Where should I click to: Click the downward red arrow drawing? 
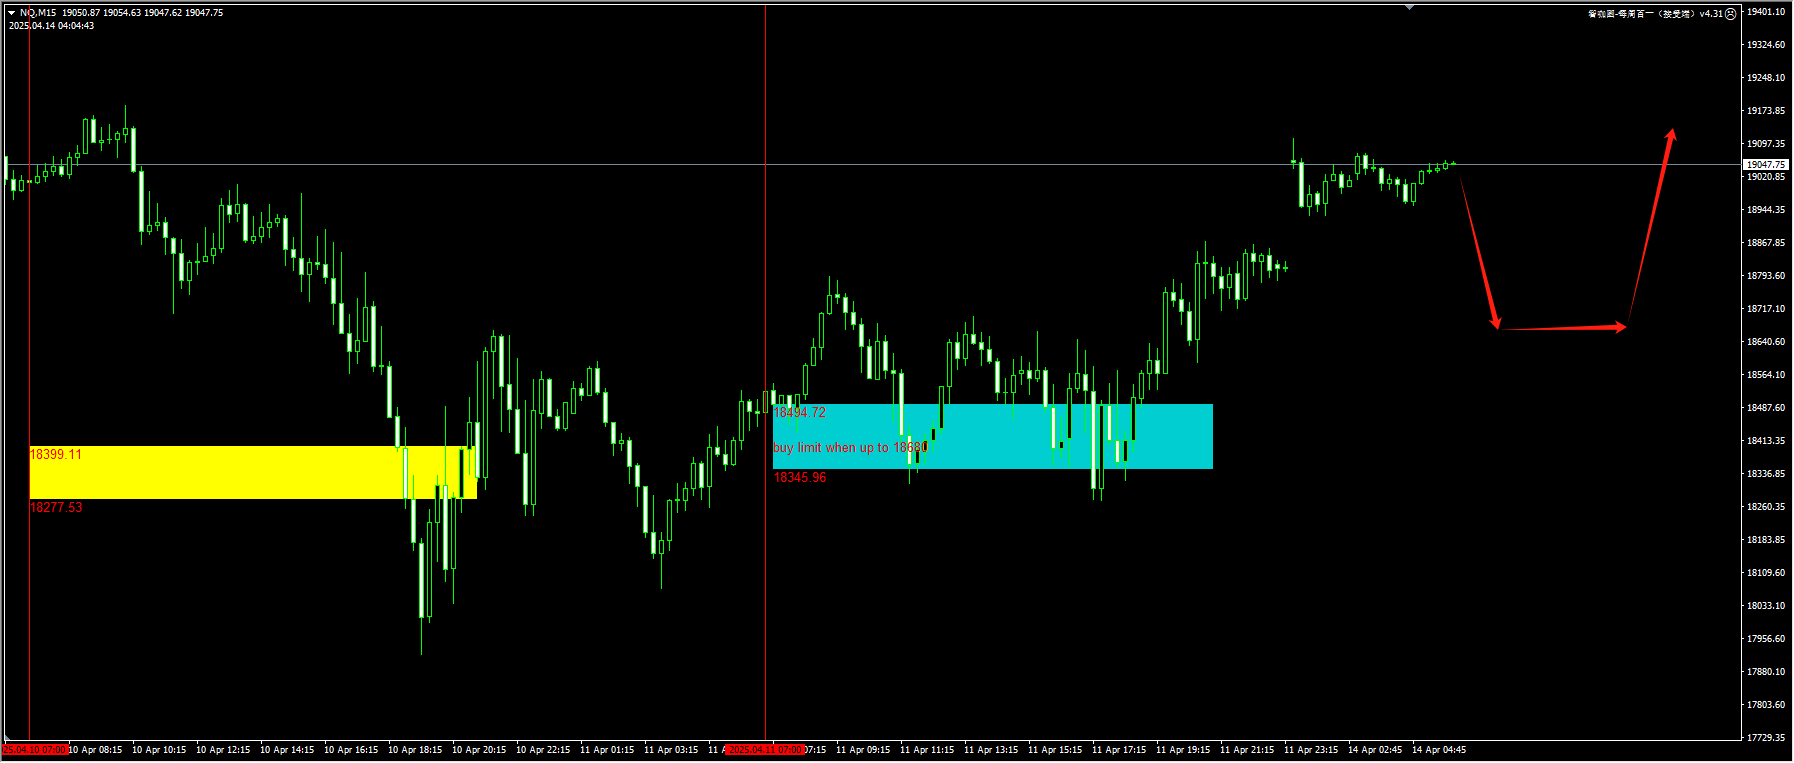[1479, 253]
